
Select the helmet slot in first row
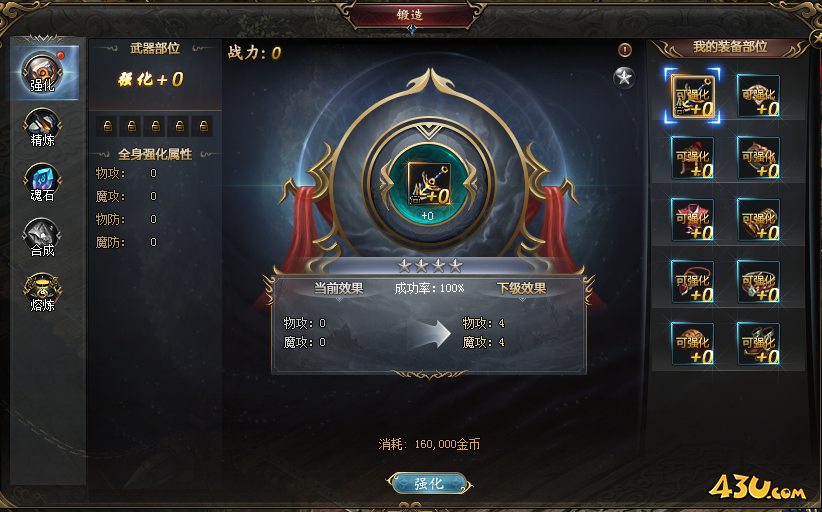758,96
